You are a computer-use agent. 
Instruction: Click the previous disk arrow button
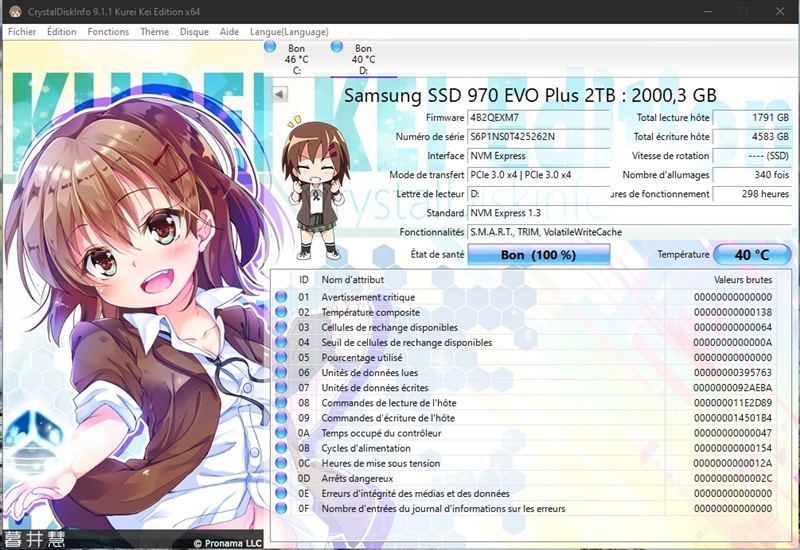coord(280,94)
